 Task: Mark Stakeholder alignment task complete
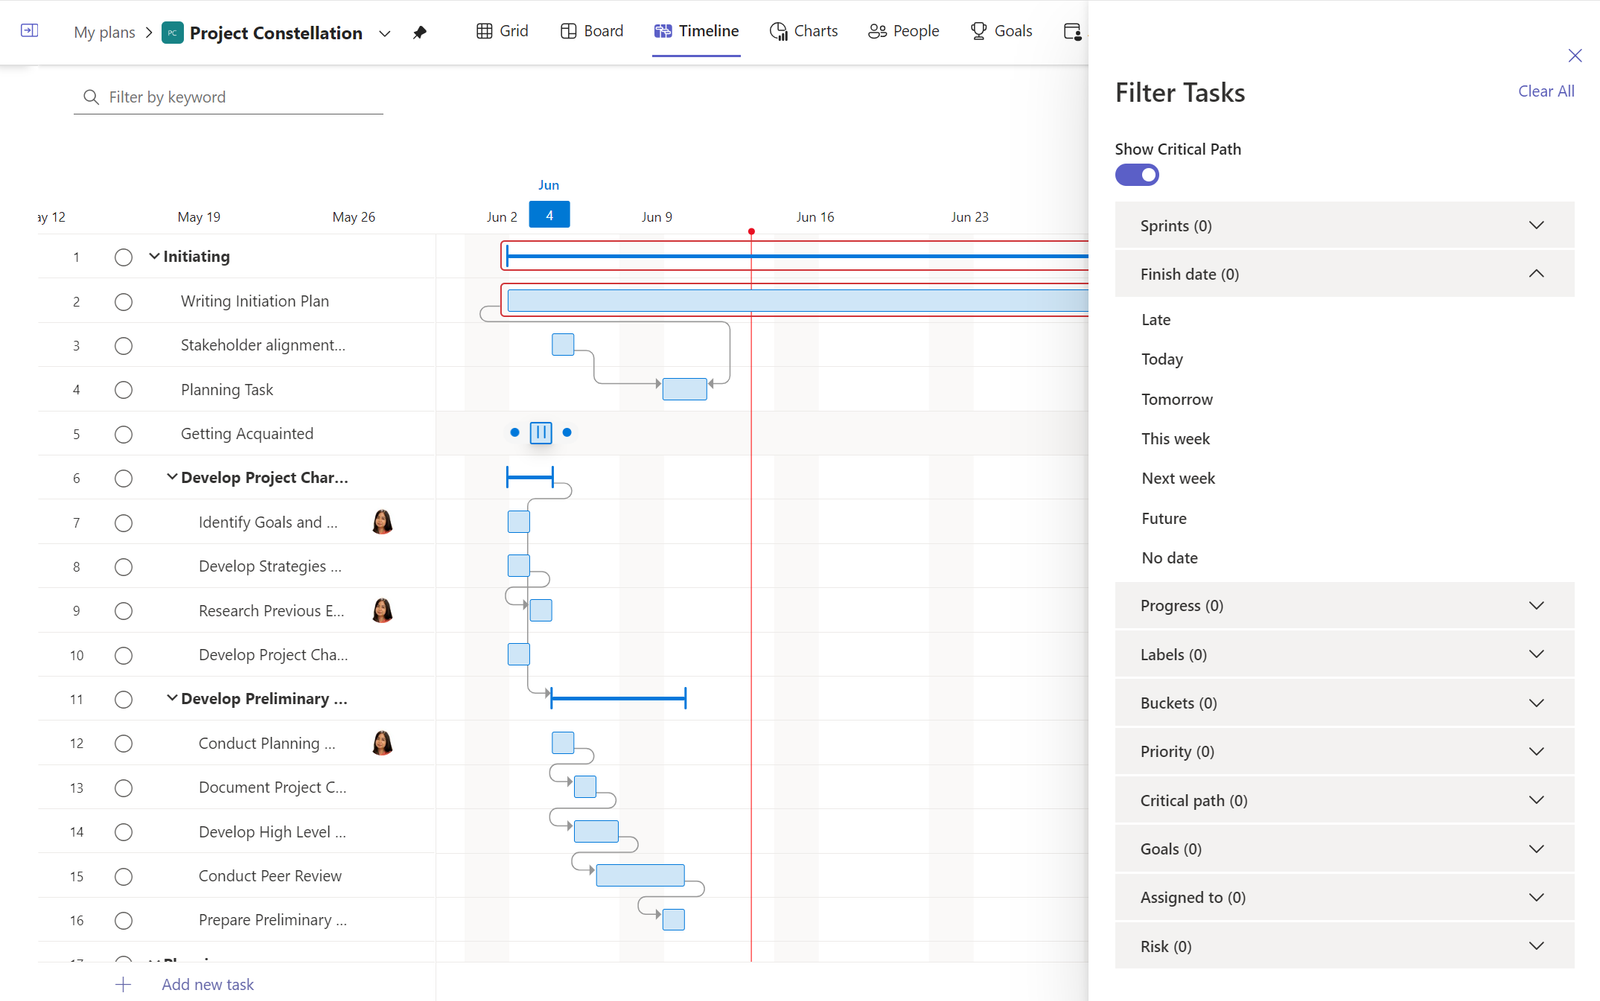point(123,346)
